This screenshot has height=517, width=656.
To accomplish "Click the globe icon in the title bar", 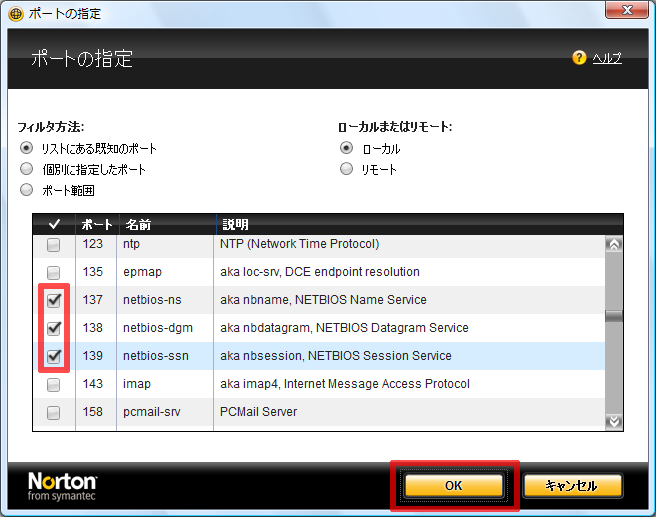I will (15, 14).
